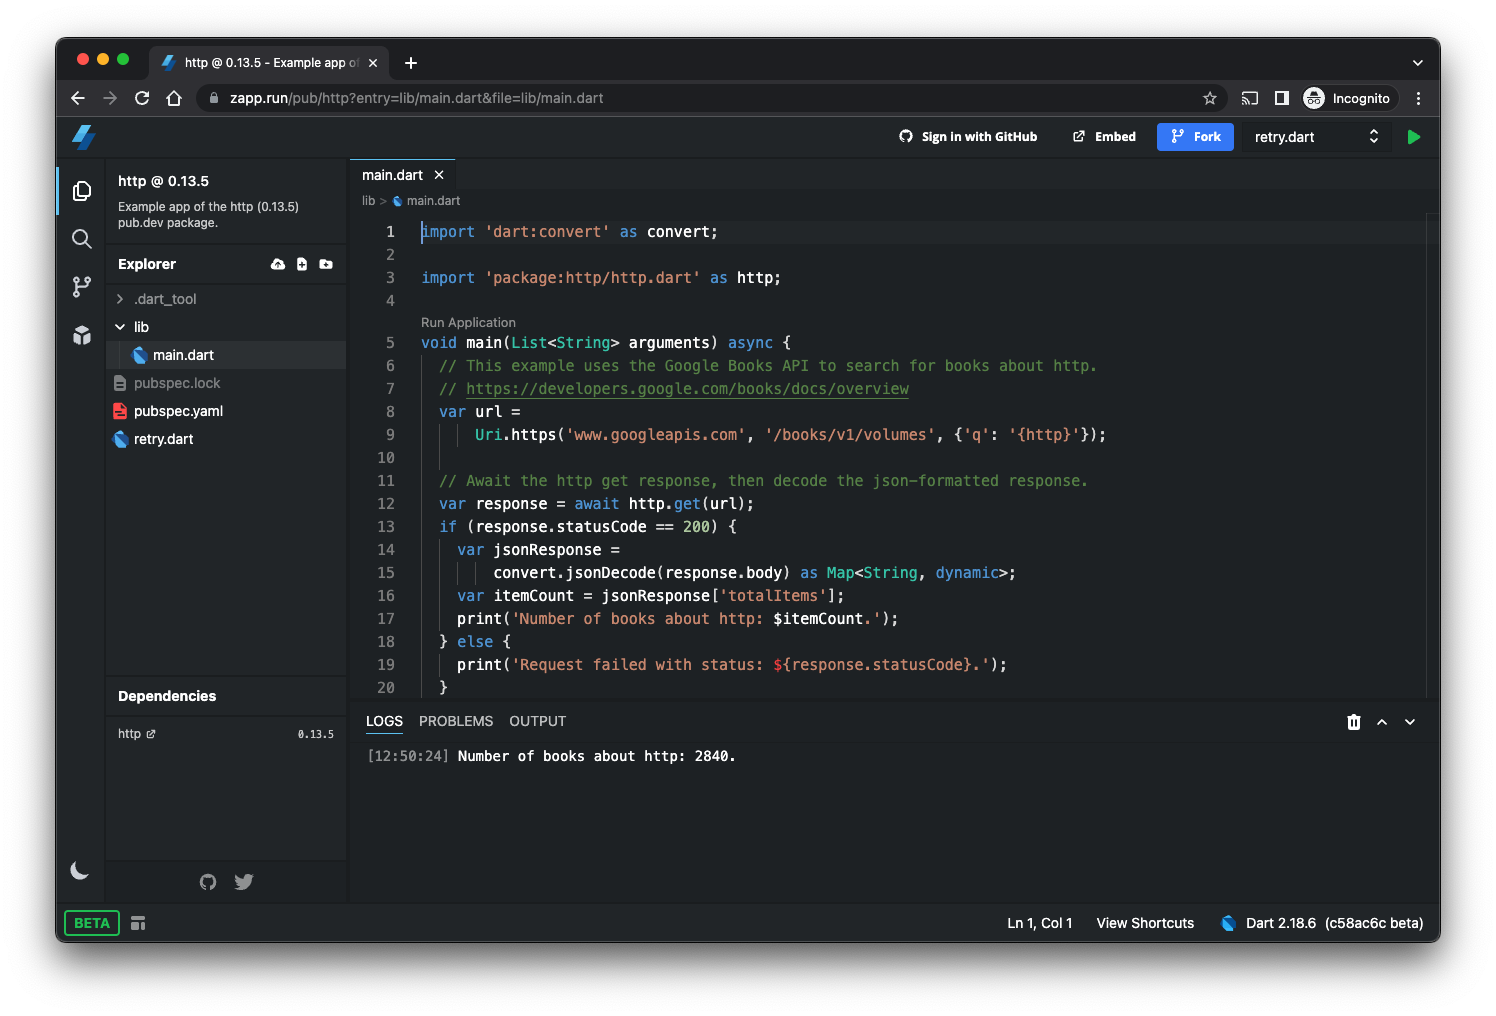Image resolution: width=1496 pixels, height=1016 pixels.
Task: Close the main.dart editor tab
Action: coord(439,175)
